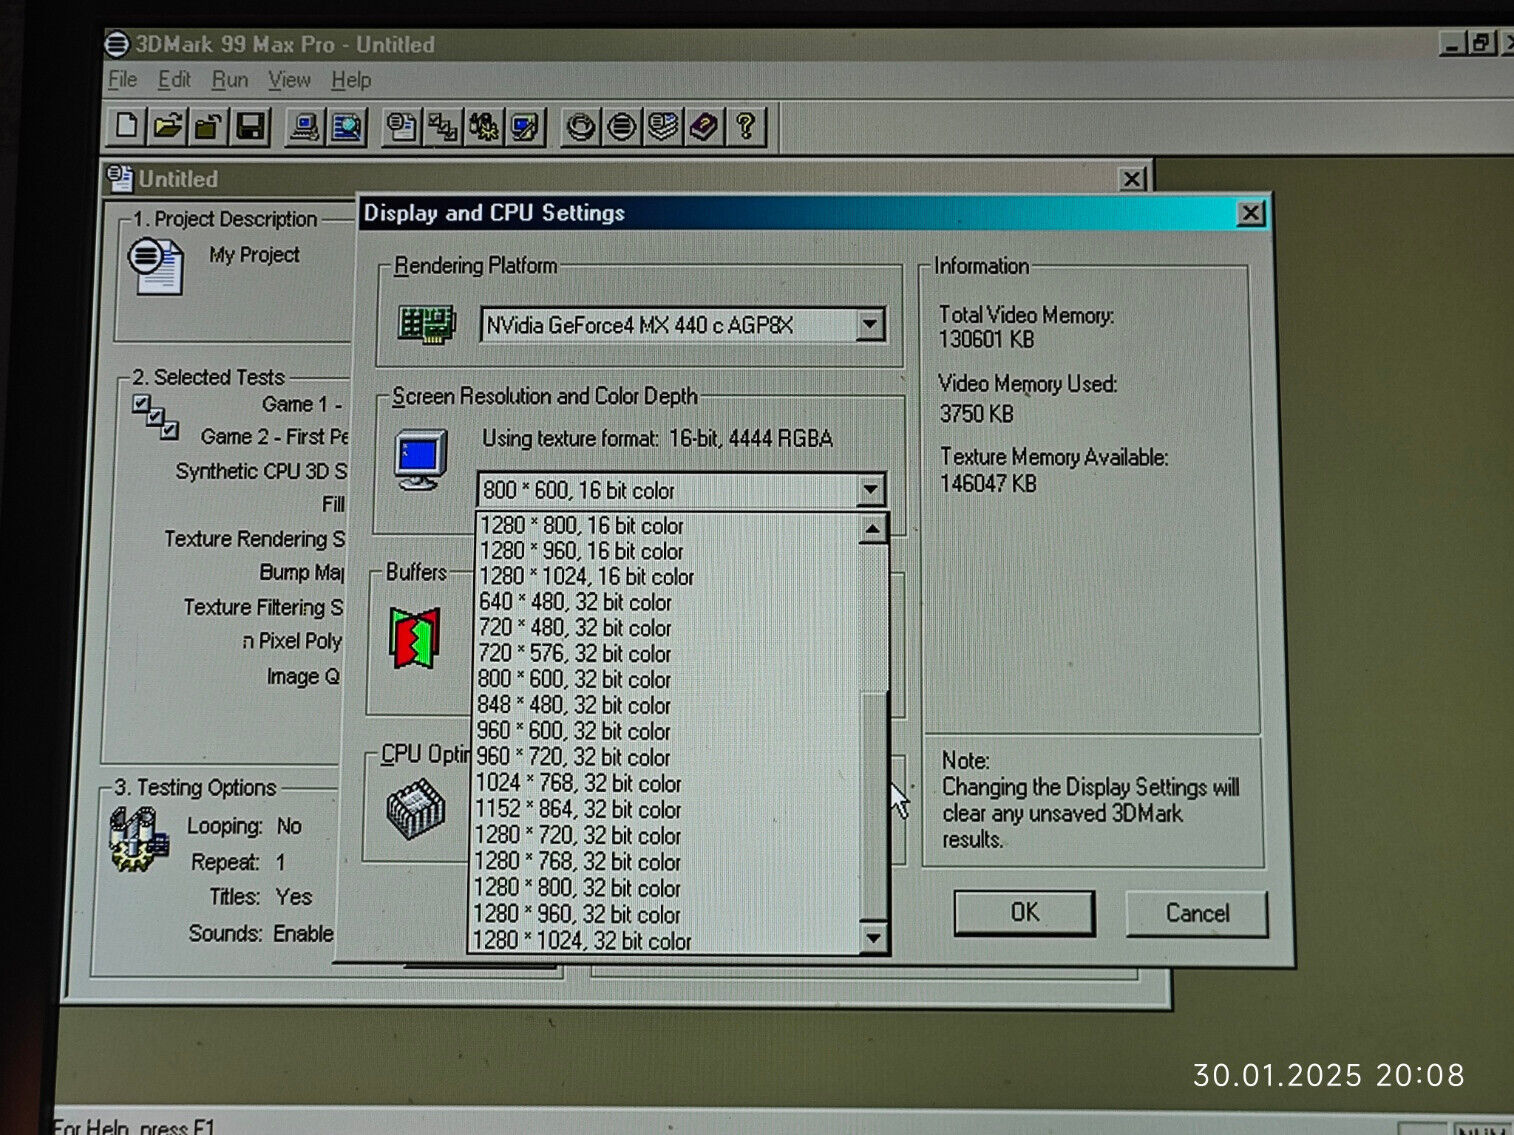1514x1135 pixels.
Task: Select 1024 * 768, 32 bit color
Action: (666, 784)
